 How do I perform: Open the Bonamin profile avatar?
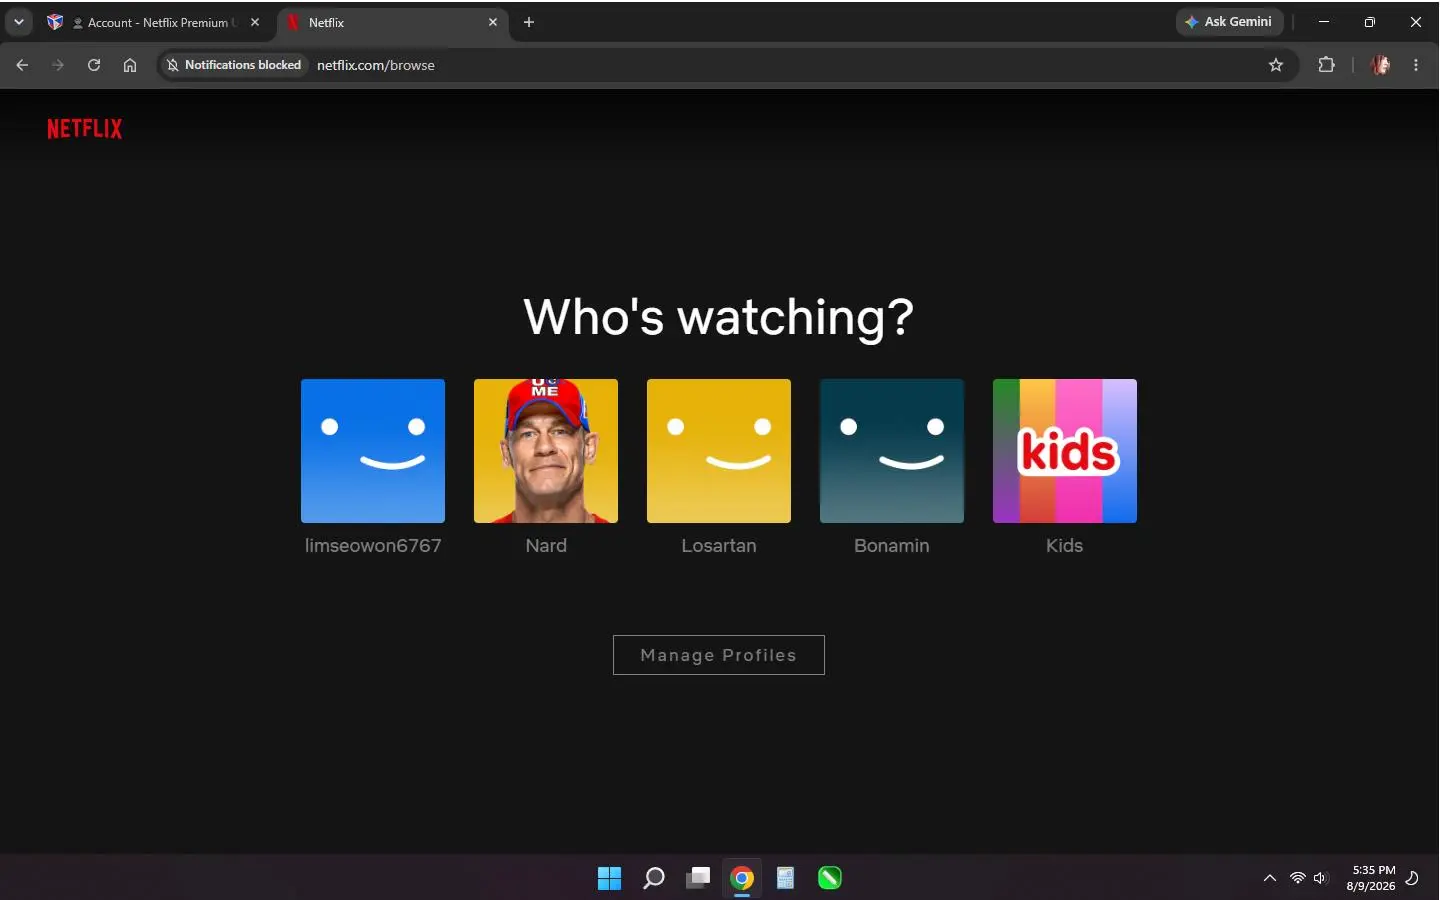click(892, 451)
